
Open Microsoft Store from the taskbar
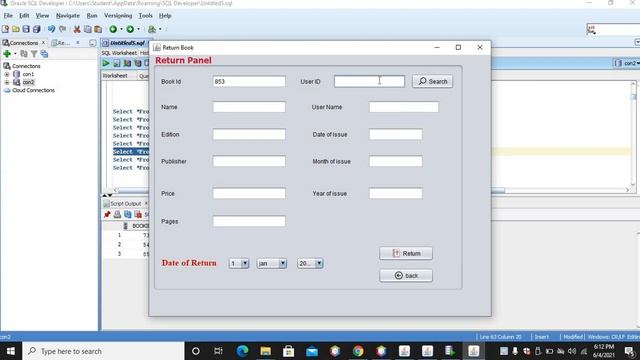289,351
